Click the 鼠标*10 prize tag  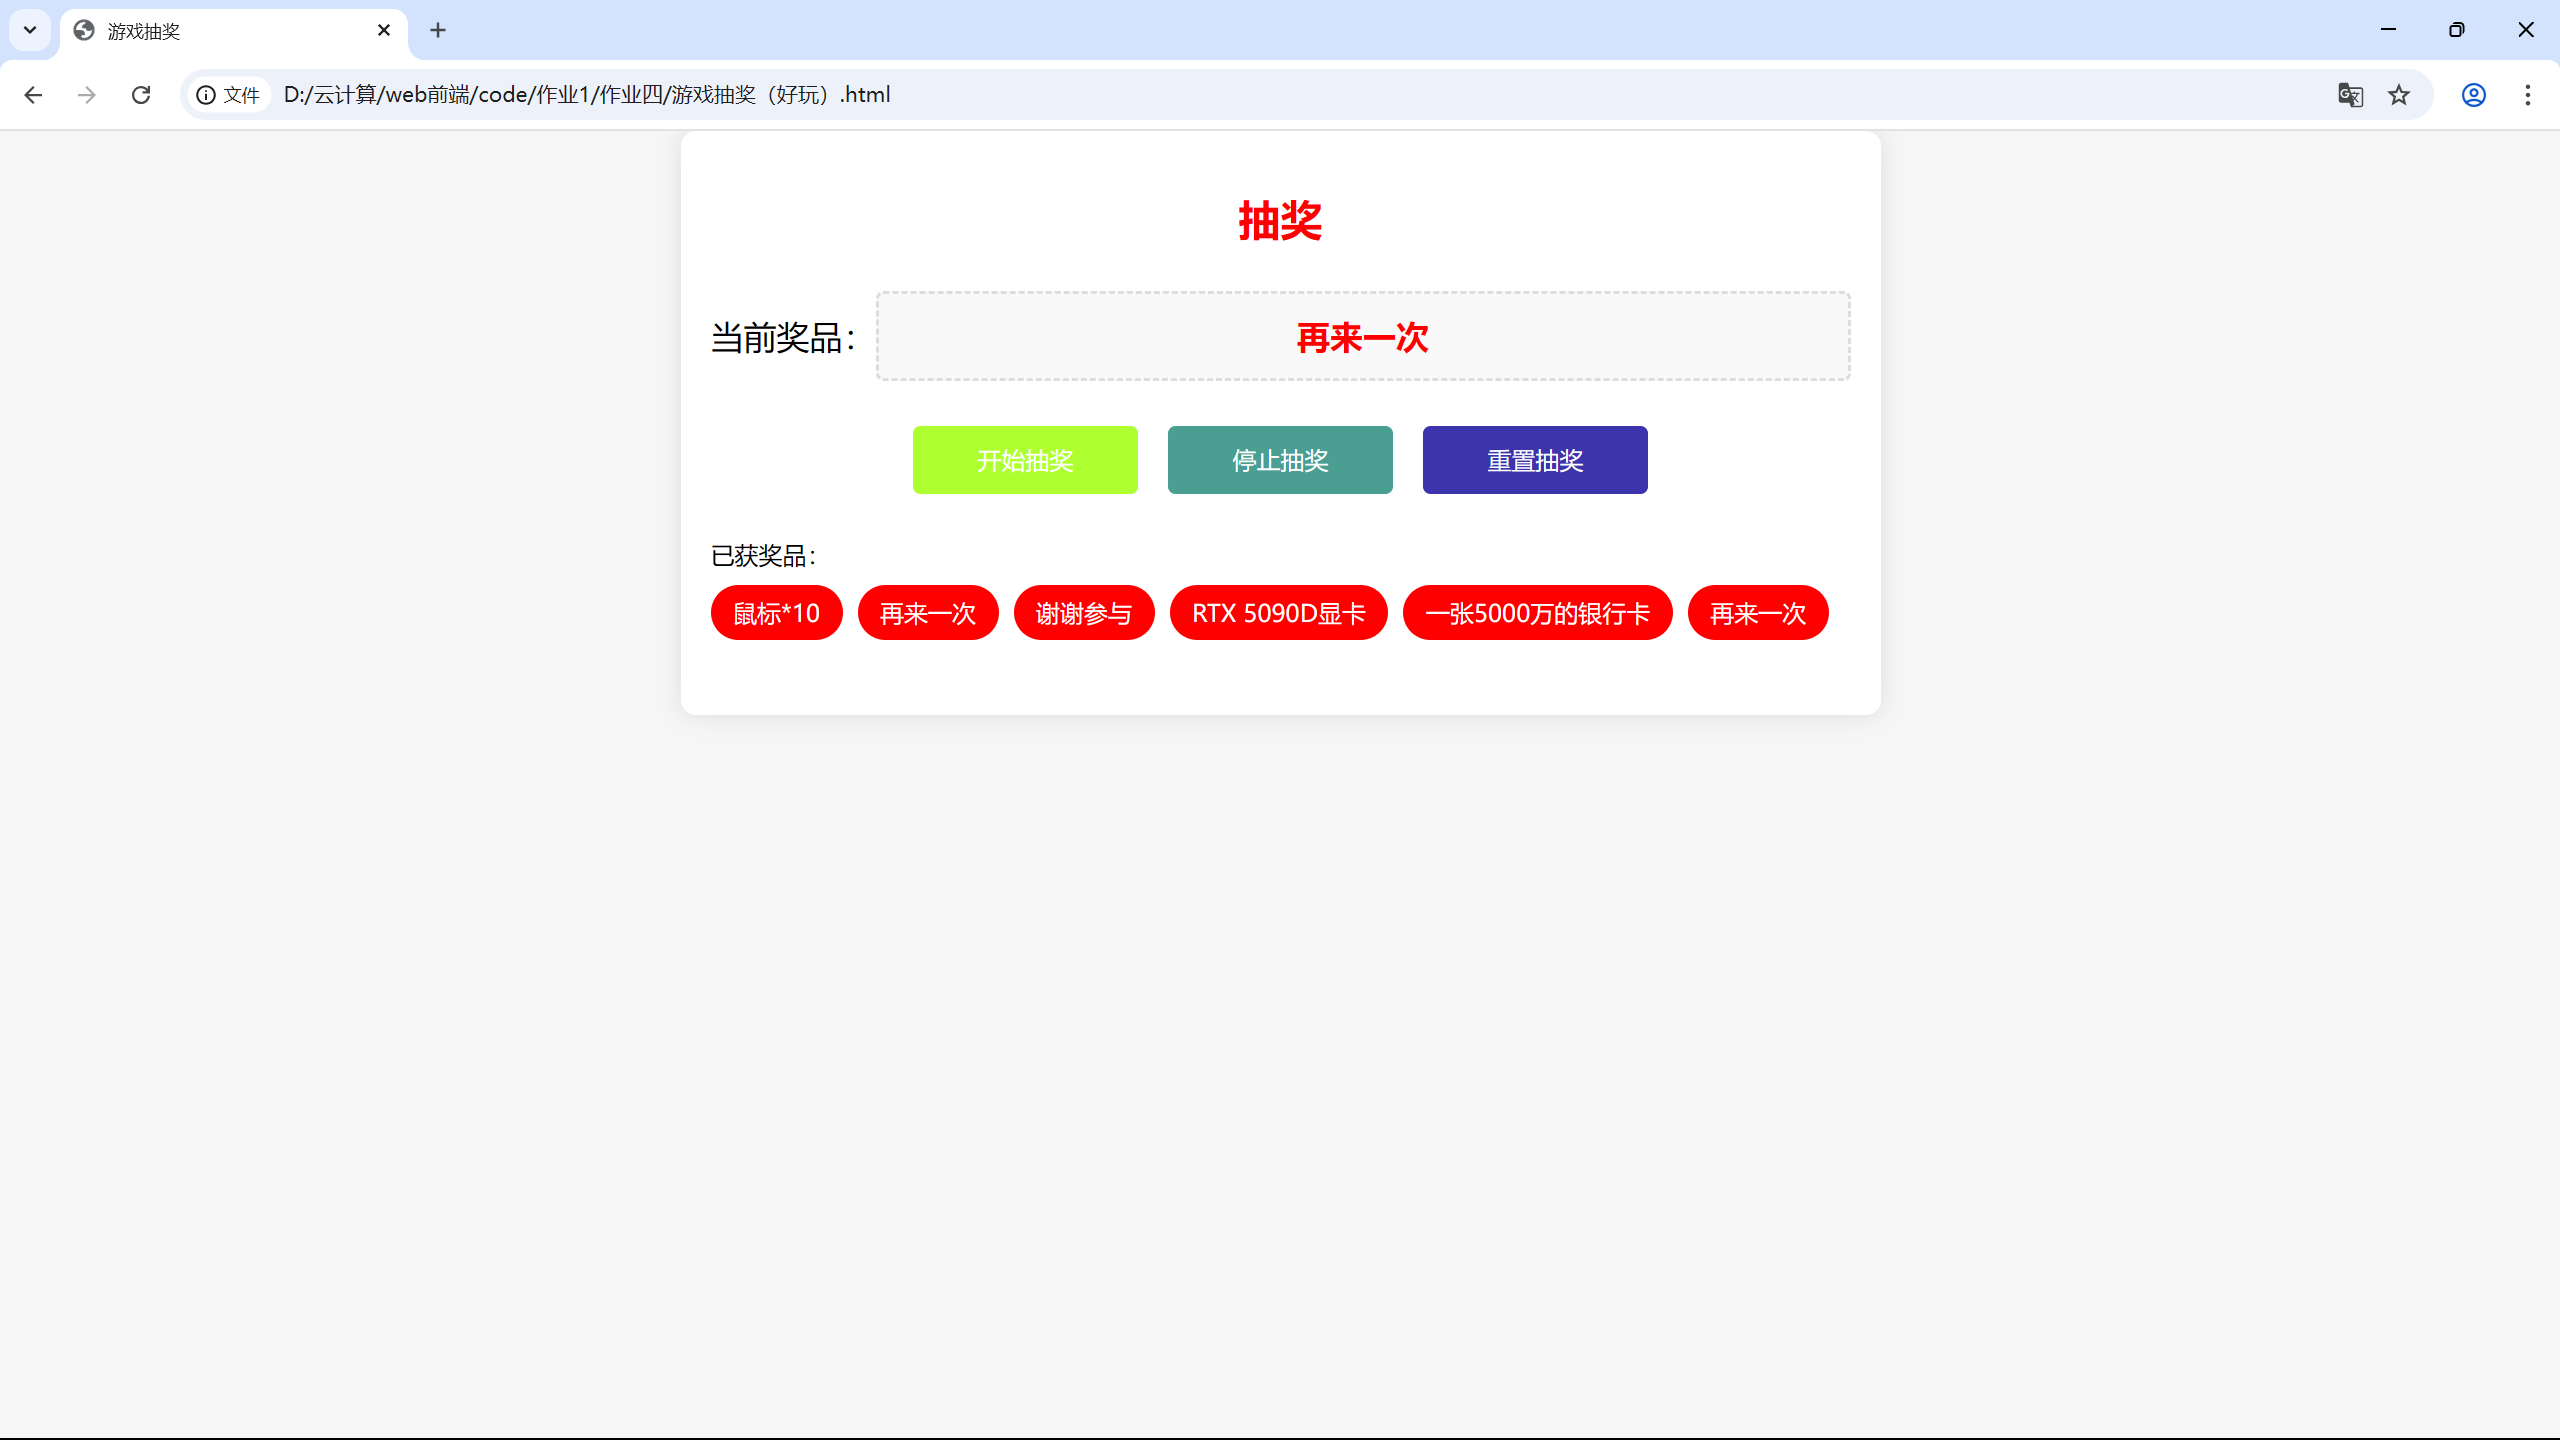777,613
